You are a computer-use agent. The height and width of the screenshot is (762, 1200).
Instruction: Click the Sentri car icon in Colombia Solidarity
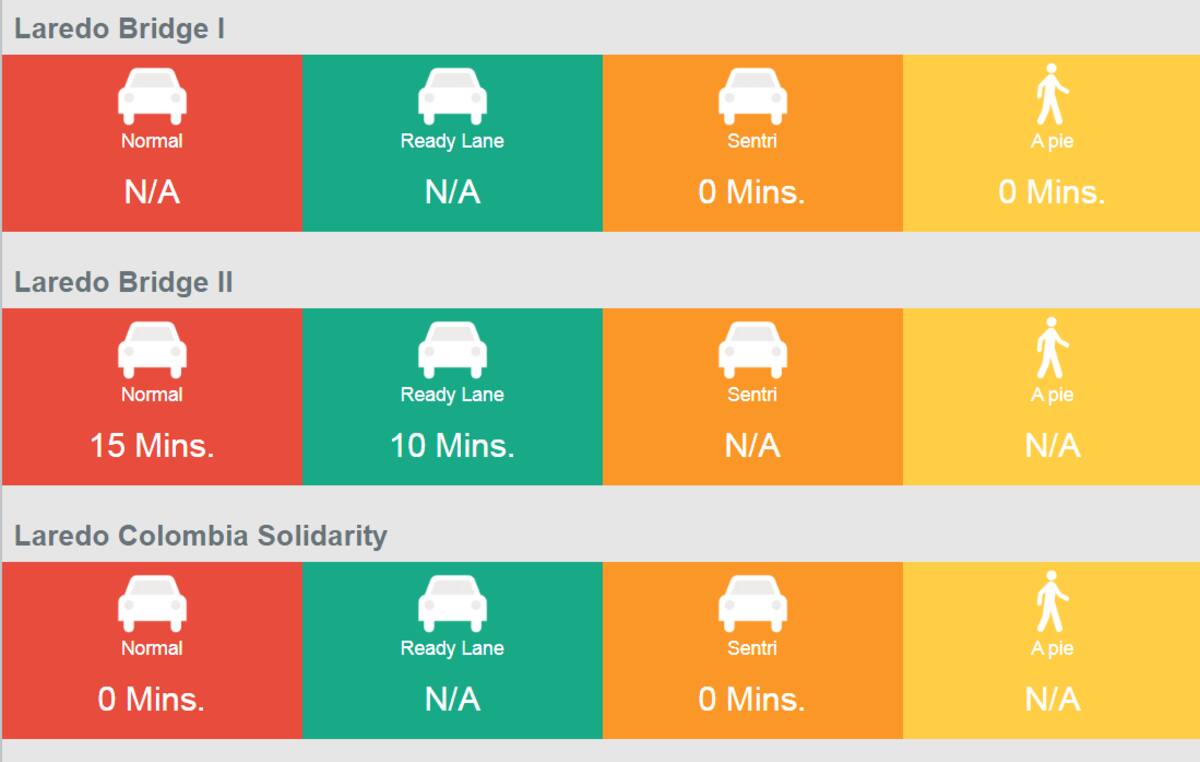pyautogui.click(x=752, y=604)
